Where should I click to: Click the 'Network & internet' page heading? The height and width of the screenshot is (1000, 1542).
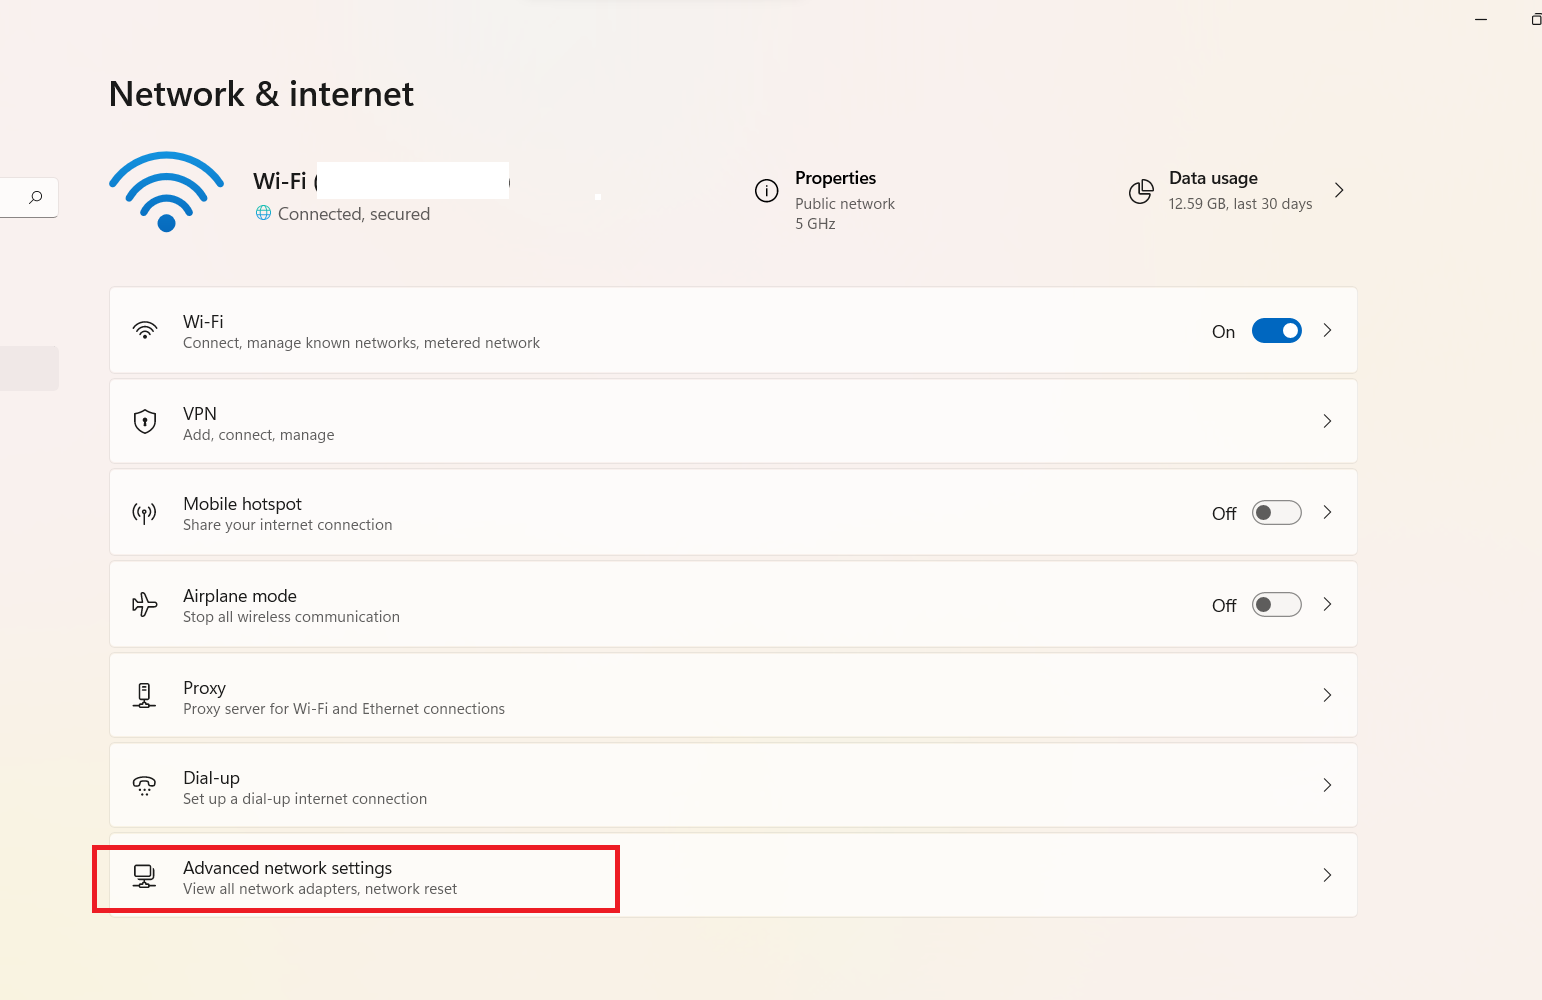pyautogui.click(x=261, y=94)
